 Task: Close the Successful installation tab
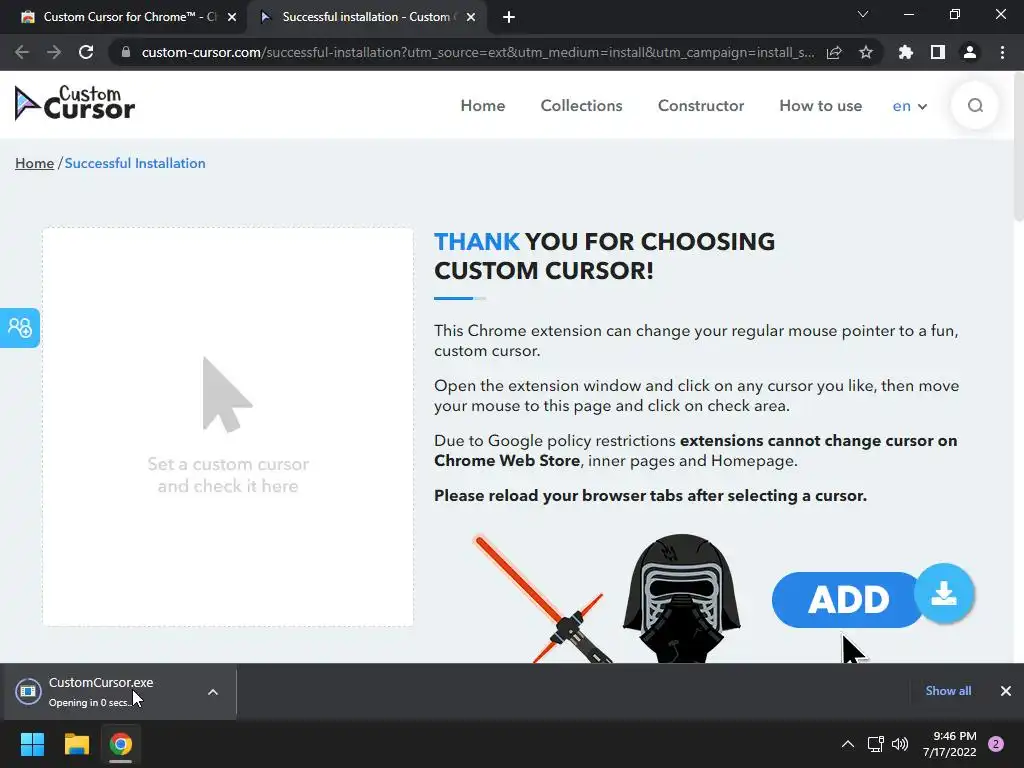click(471, 17)
